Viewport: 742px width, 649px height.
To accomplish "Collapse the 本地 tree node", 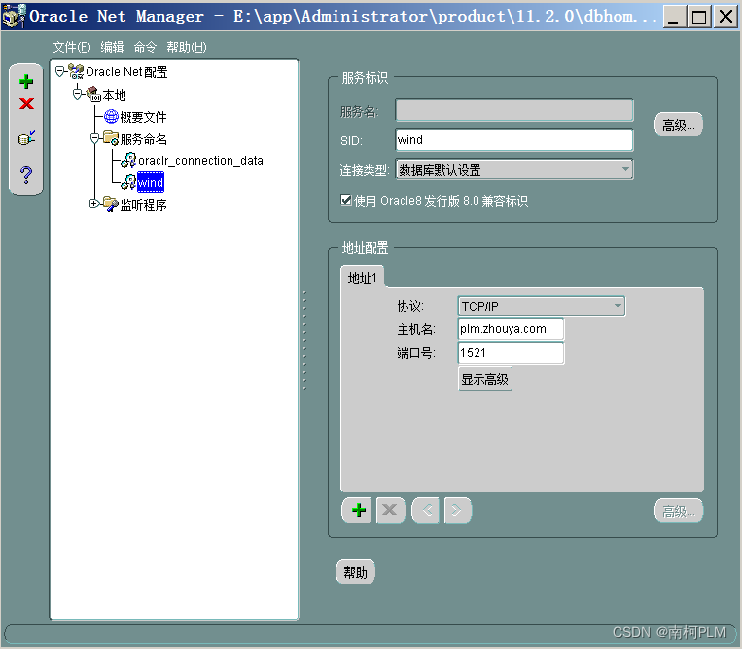I will [77, 94].
